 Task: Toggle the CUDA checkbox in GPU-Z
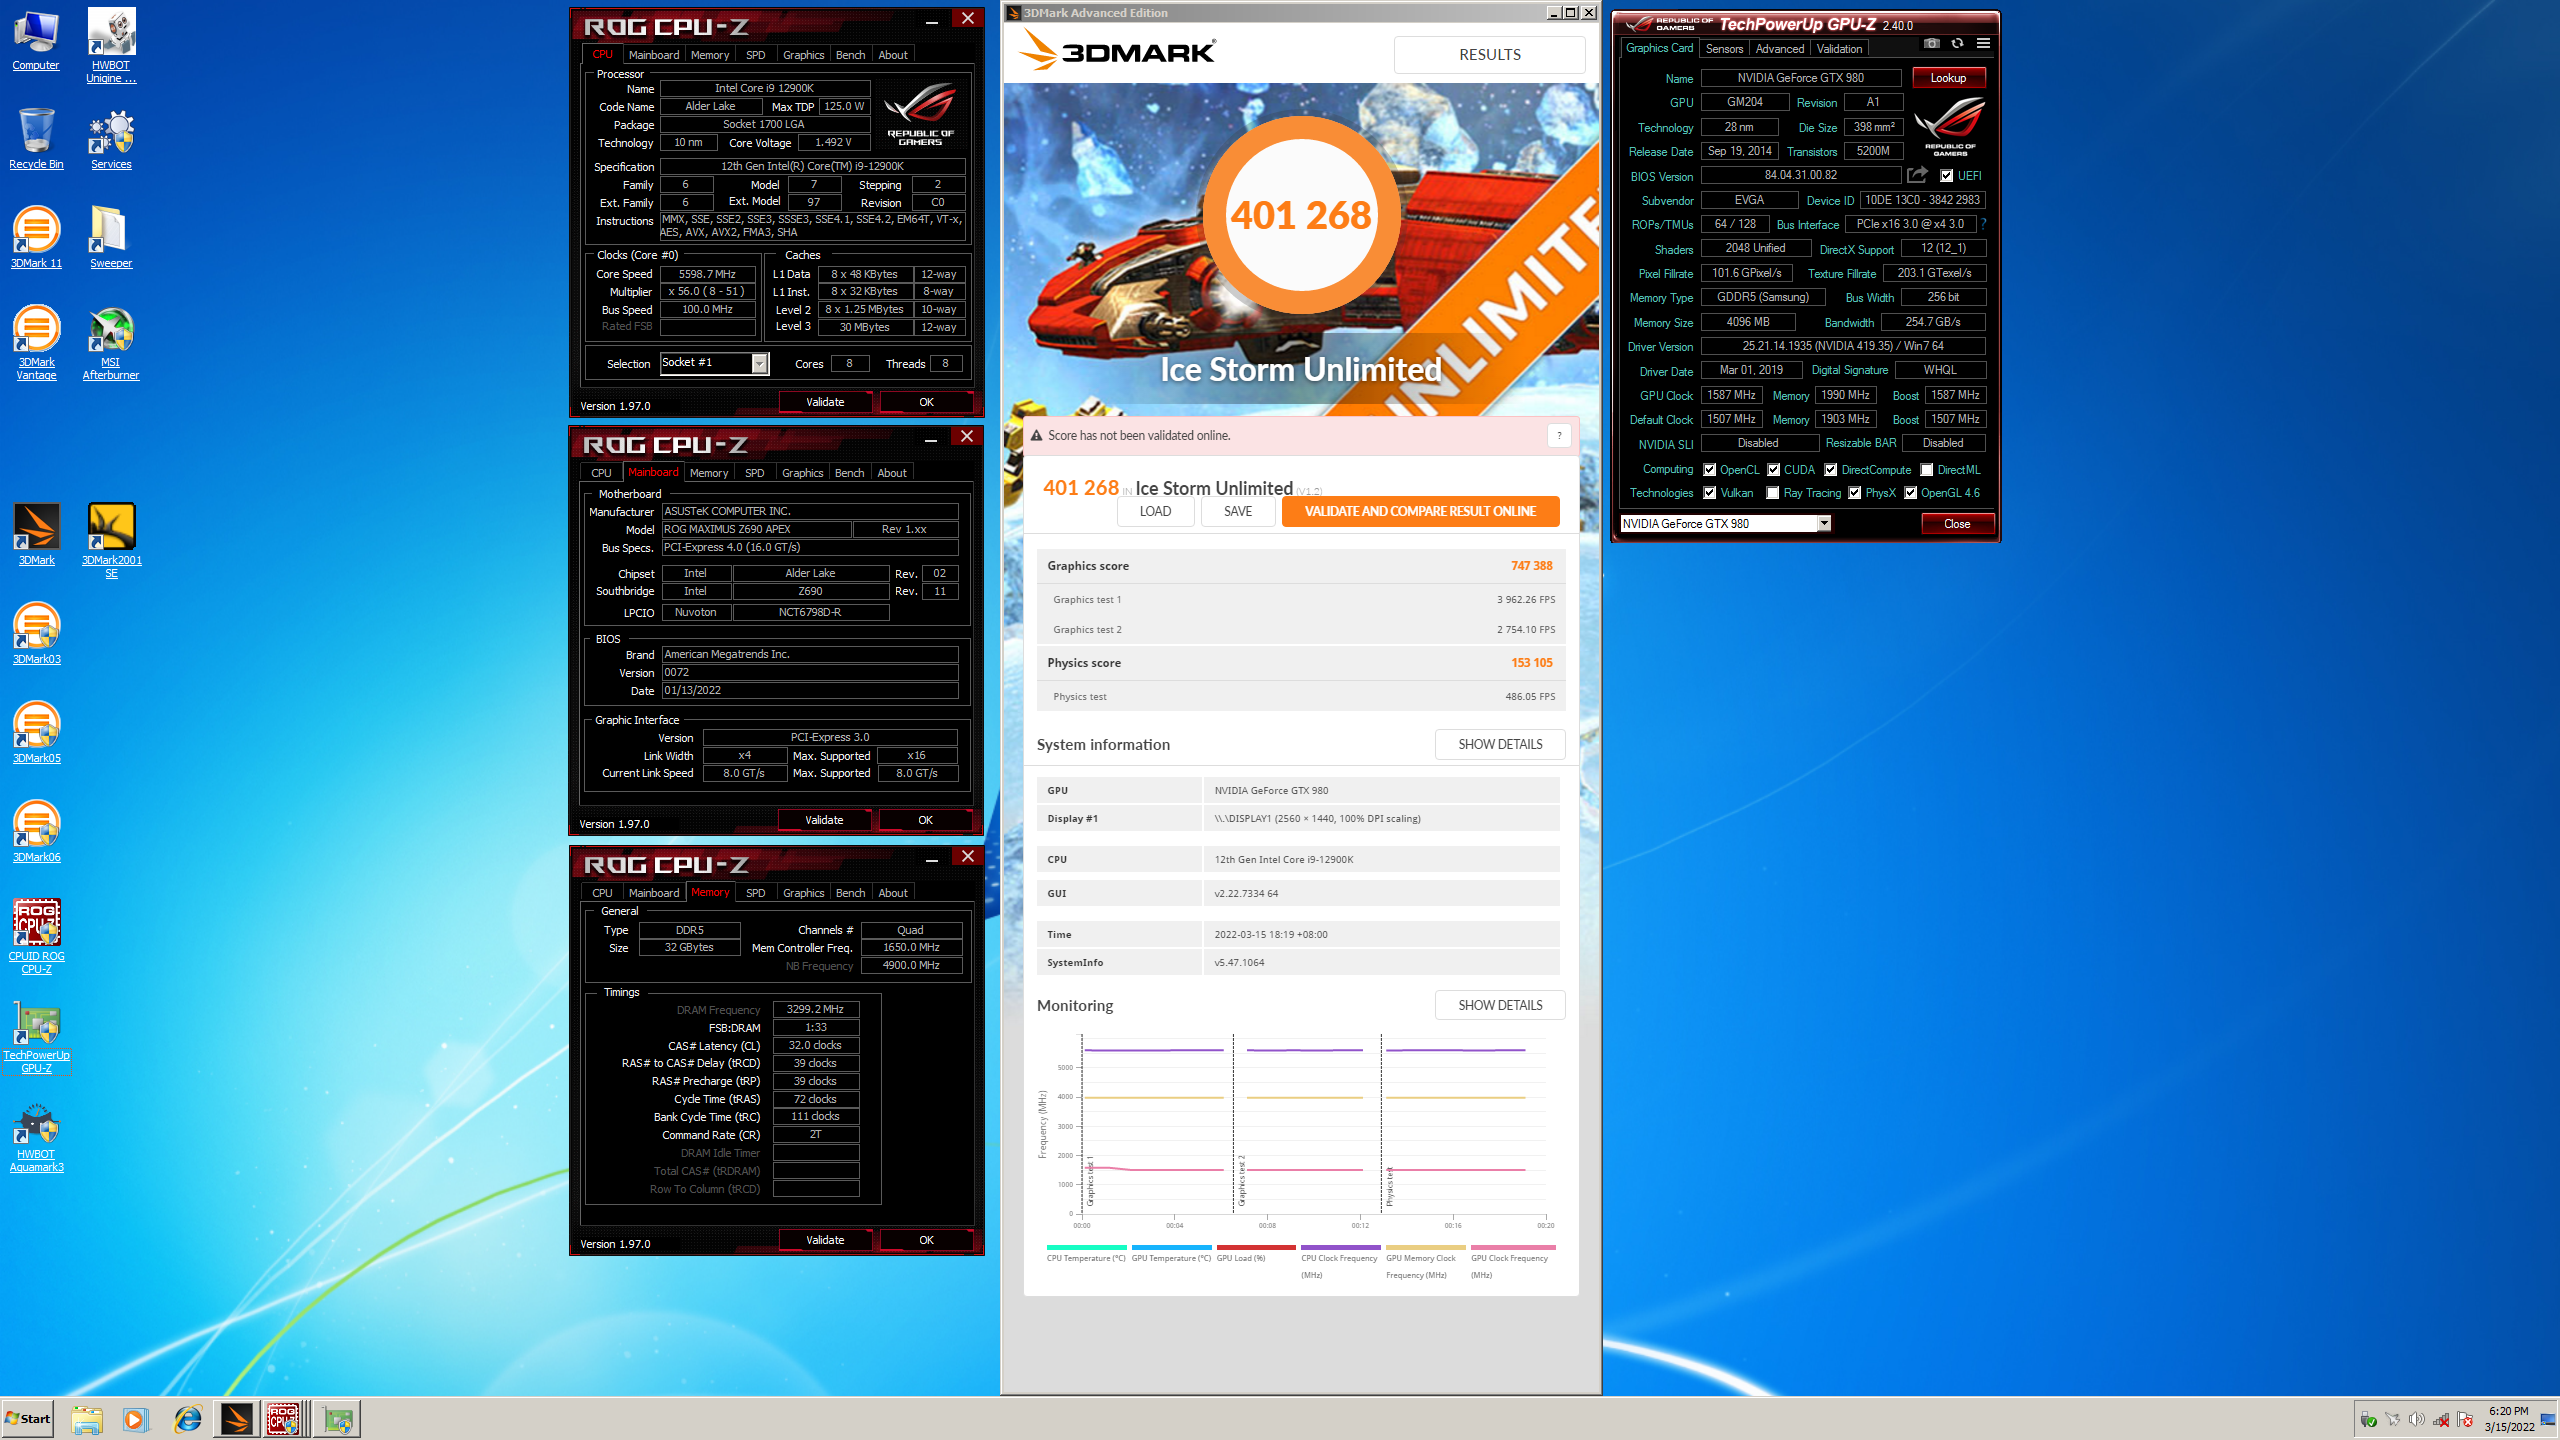point(1774,470)
